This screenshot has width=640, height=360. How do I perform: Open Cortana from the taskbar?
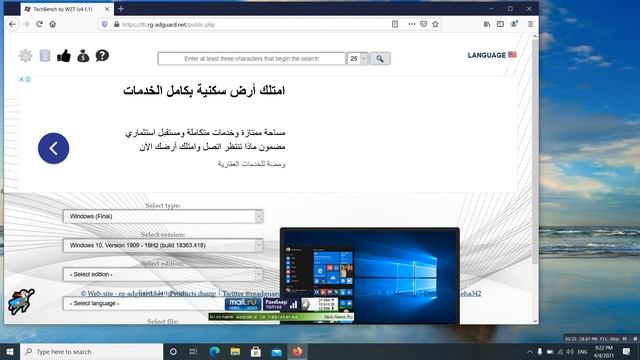coord(173,351)
